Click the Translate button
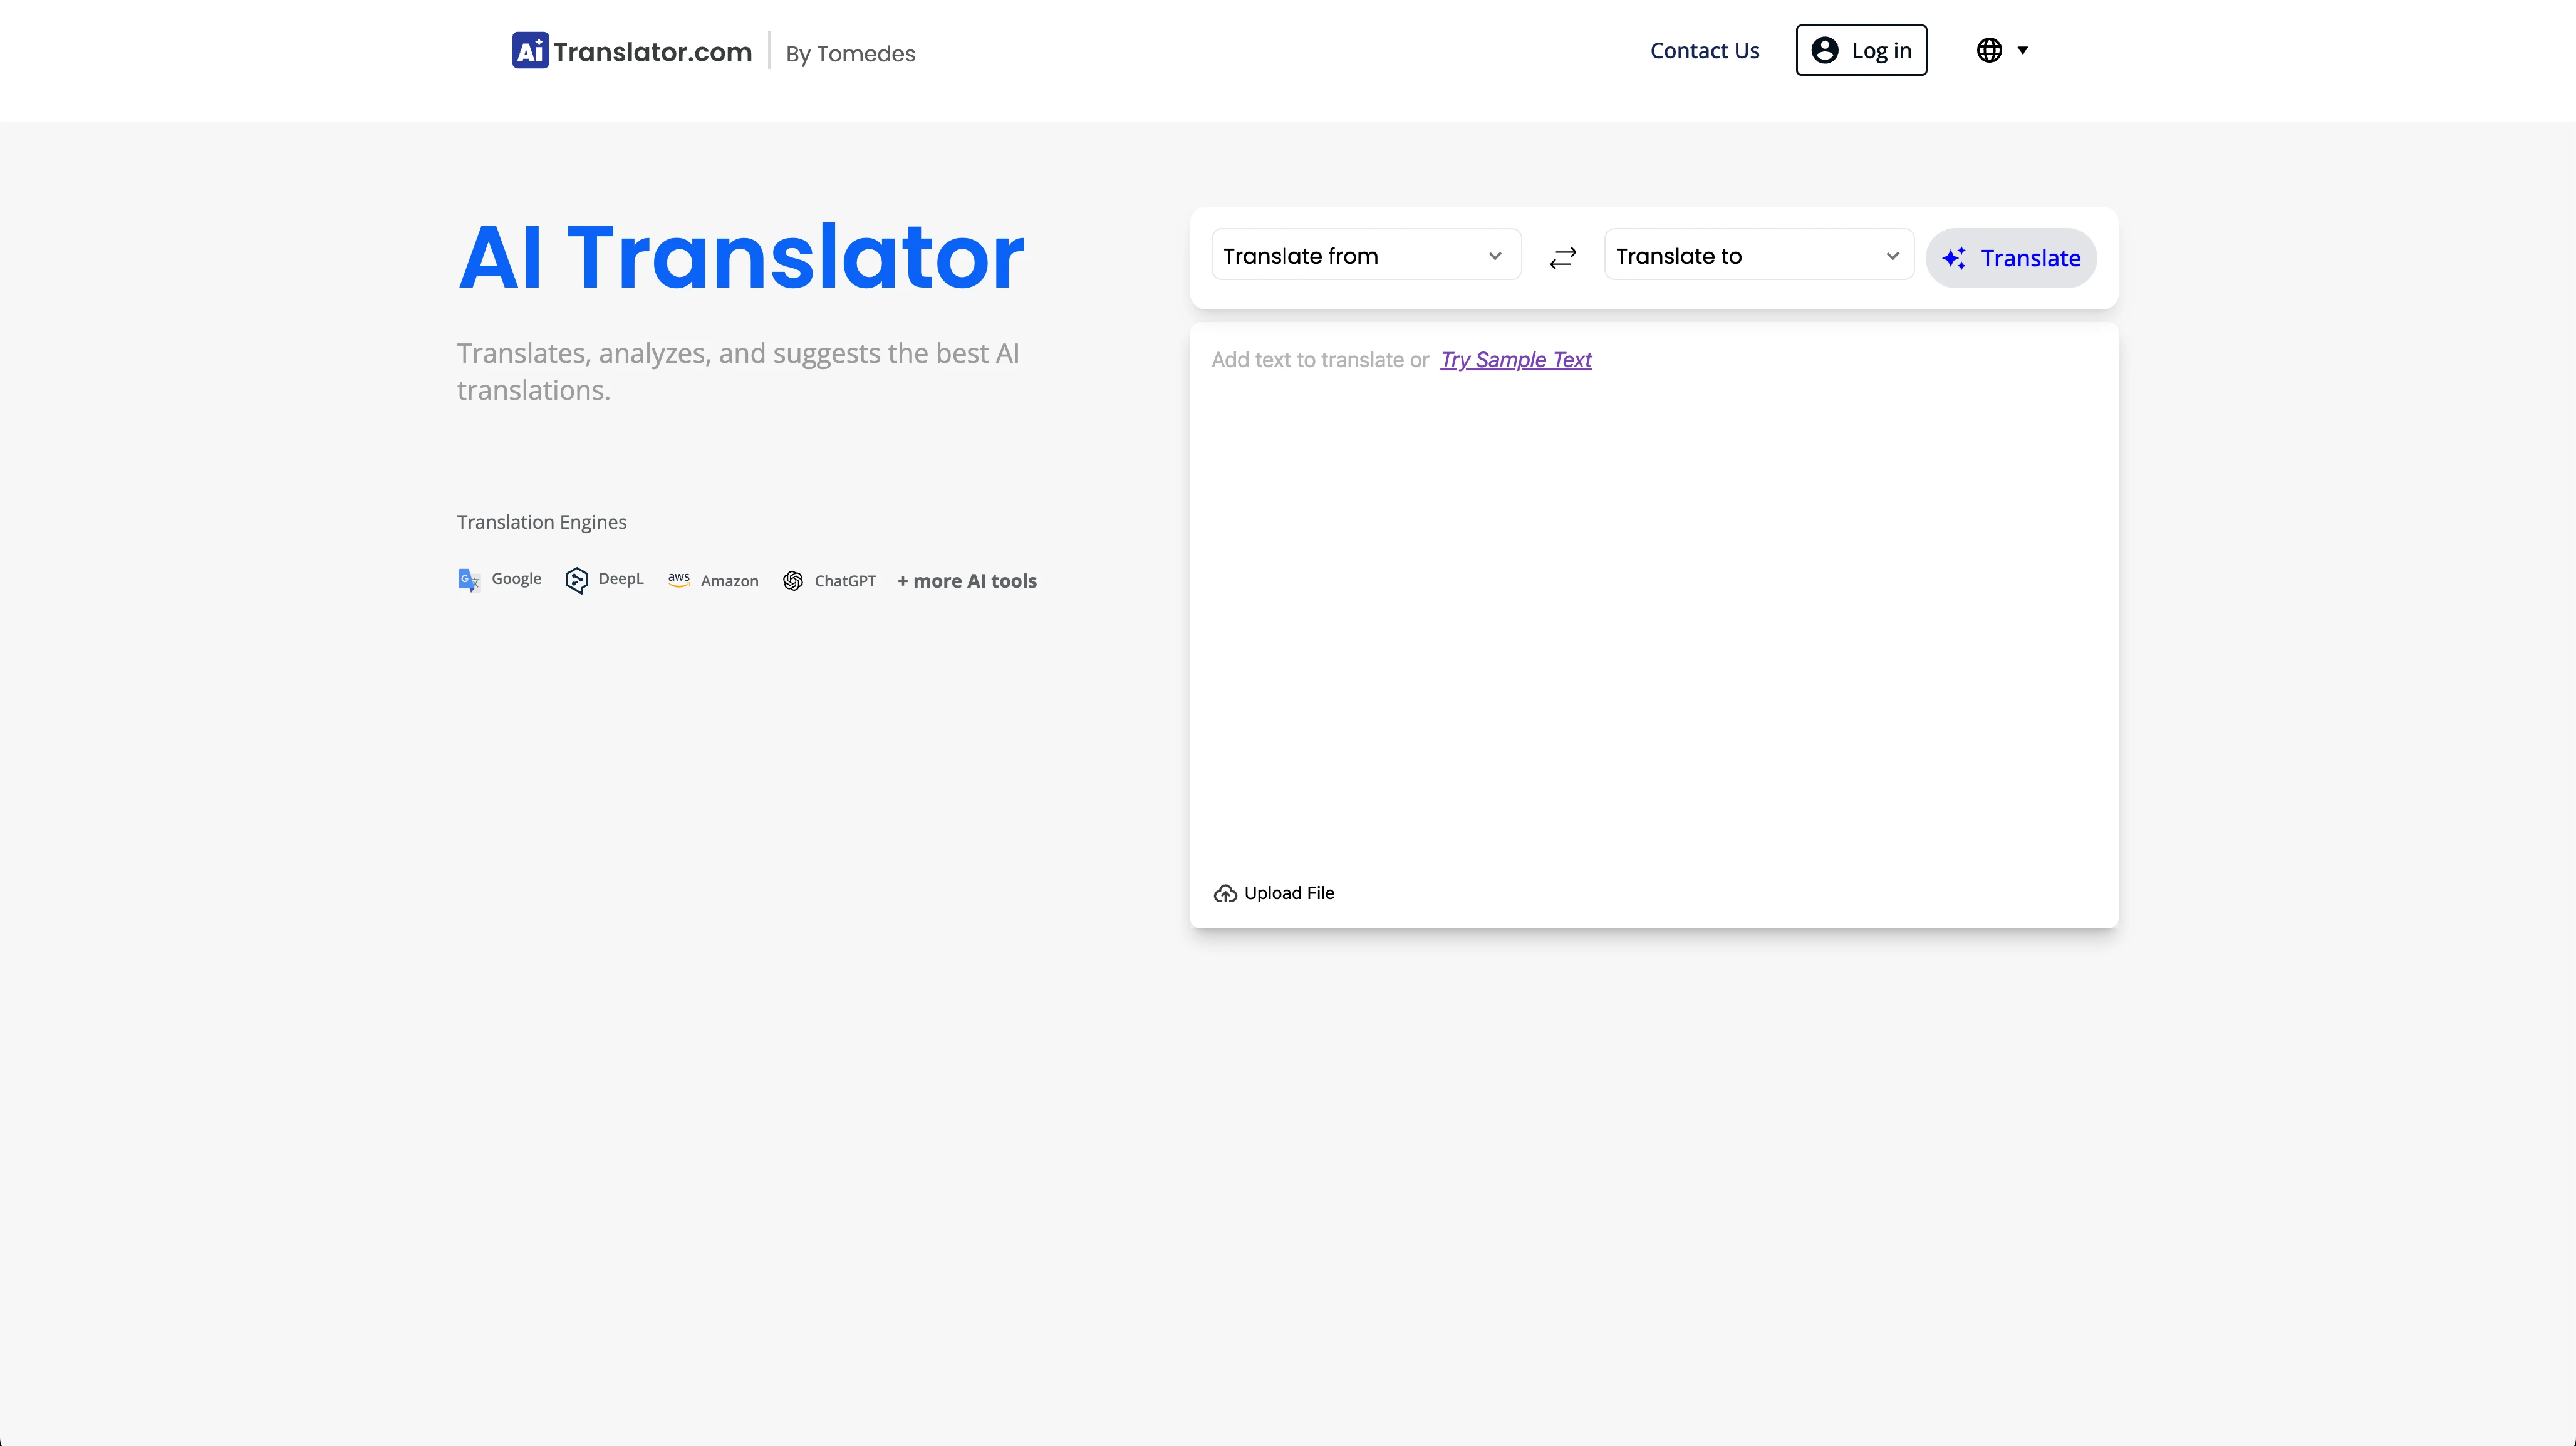2576x1446 pixels. [x=2011, y=258]
